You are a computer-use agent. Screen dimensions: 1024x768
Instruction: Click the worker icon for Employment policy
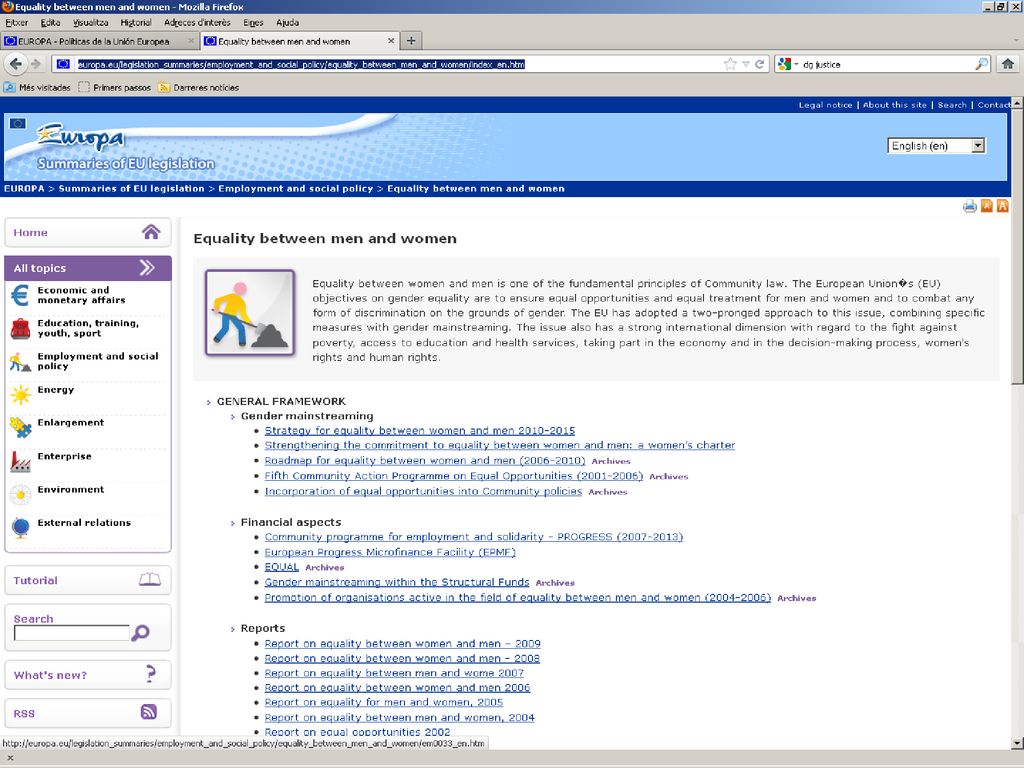[20, 362]
